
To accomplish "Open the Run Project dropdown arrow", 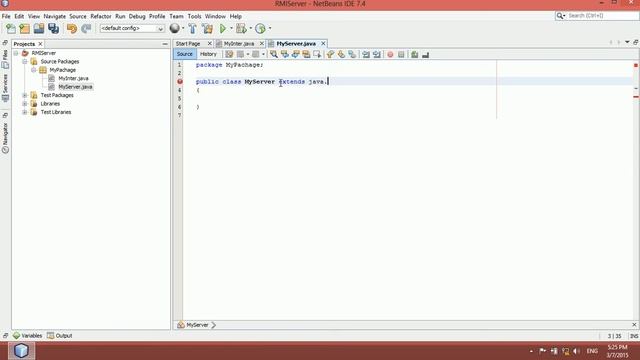I will (x=231, y=29).
